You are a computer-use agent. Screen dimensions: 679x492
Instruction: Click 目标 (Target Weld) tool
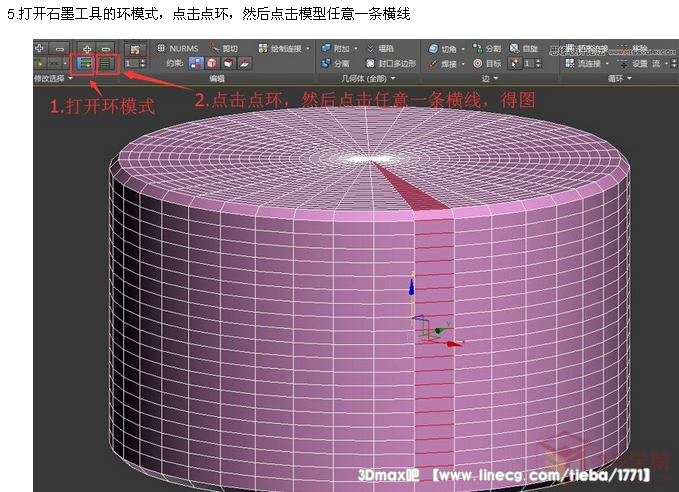(487, 63)
